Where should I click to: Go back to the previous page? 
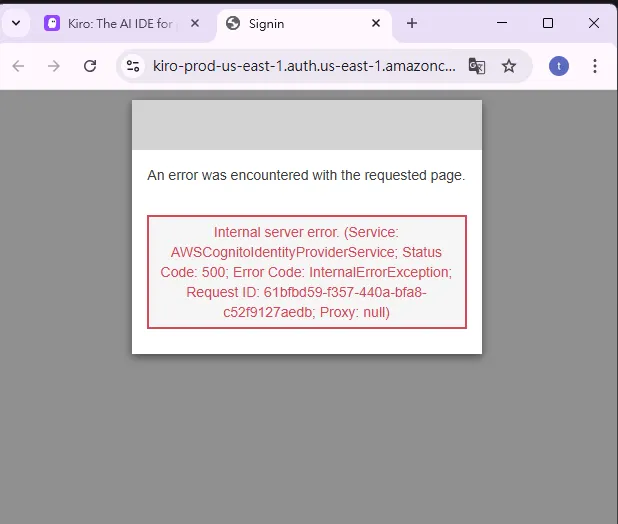[x=19, y=66]
